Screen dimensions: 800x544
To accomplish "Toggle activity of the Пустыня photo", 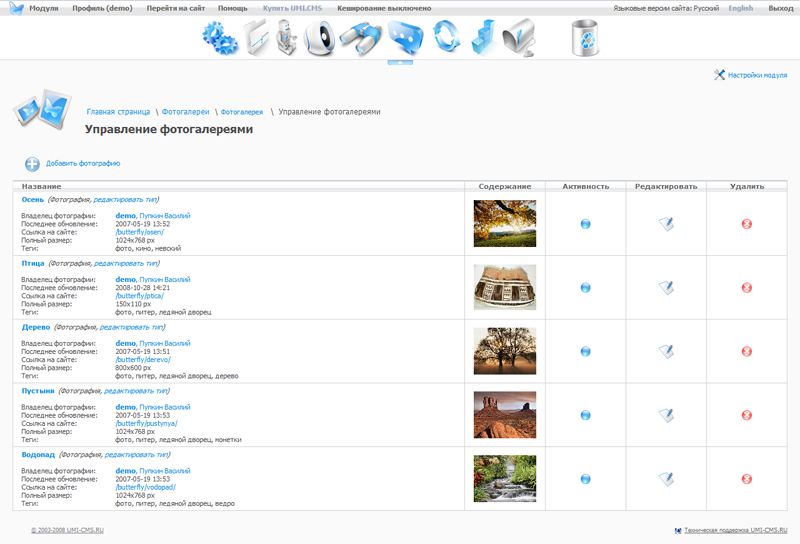I will tap(586, 415).
